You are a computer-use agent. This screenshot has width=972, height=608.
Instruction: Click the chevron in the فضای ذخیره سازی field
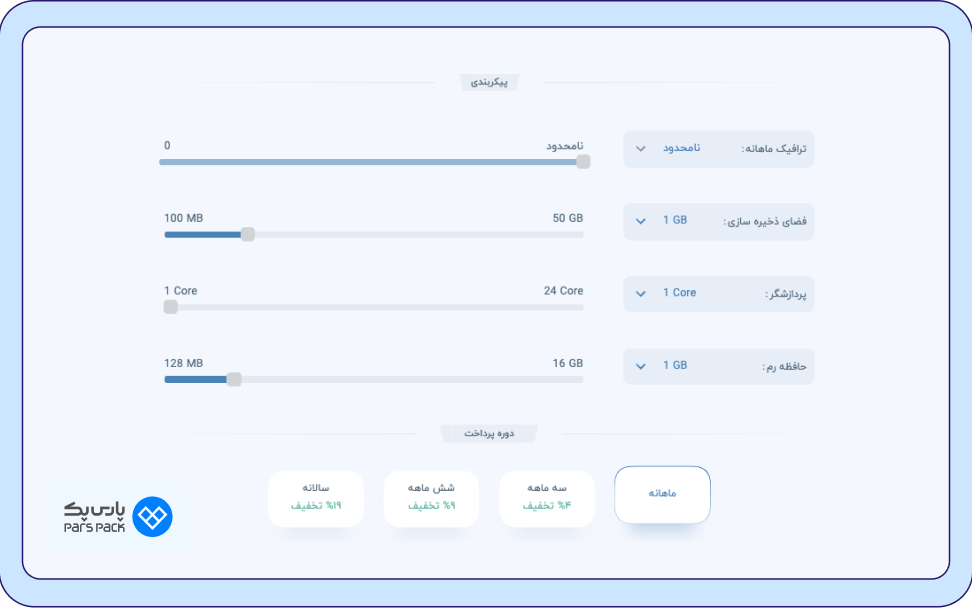pyautogui.click(x=641, y=221)
